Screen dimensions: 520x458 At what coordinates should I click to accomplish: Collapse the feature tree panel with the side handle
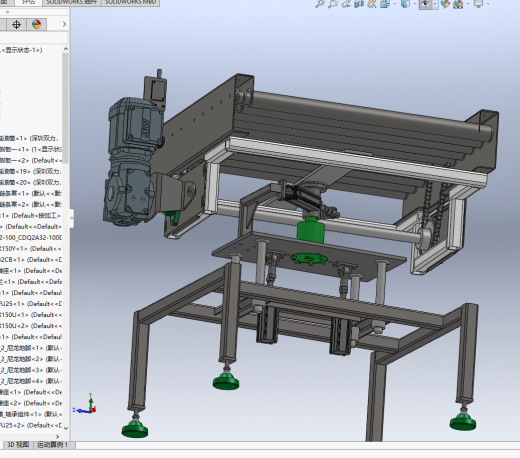pos(72,218)
